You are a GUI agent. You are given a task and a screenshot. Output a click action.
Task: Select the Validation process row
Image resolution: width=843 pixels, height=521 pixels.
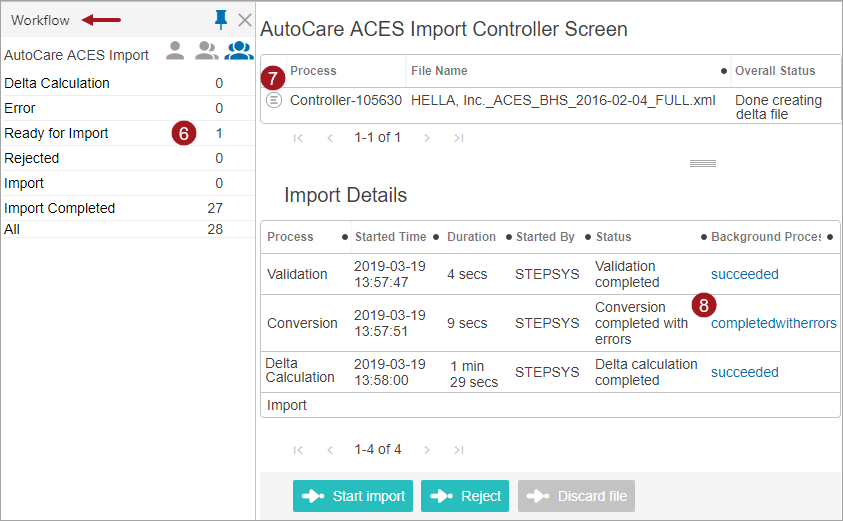[550, 274]
